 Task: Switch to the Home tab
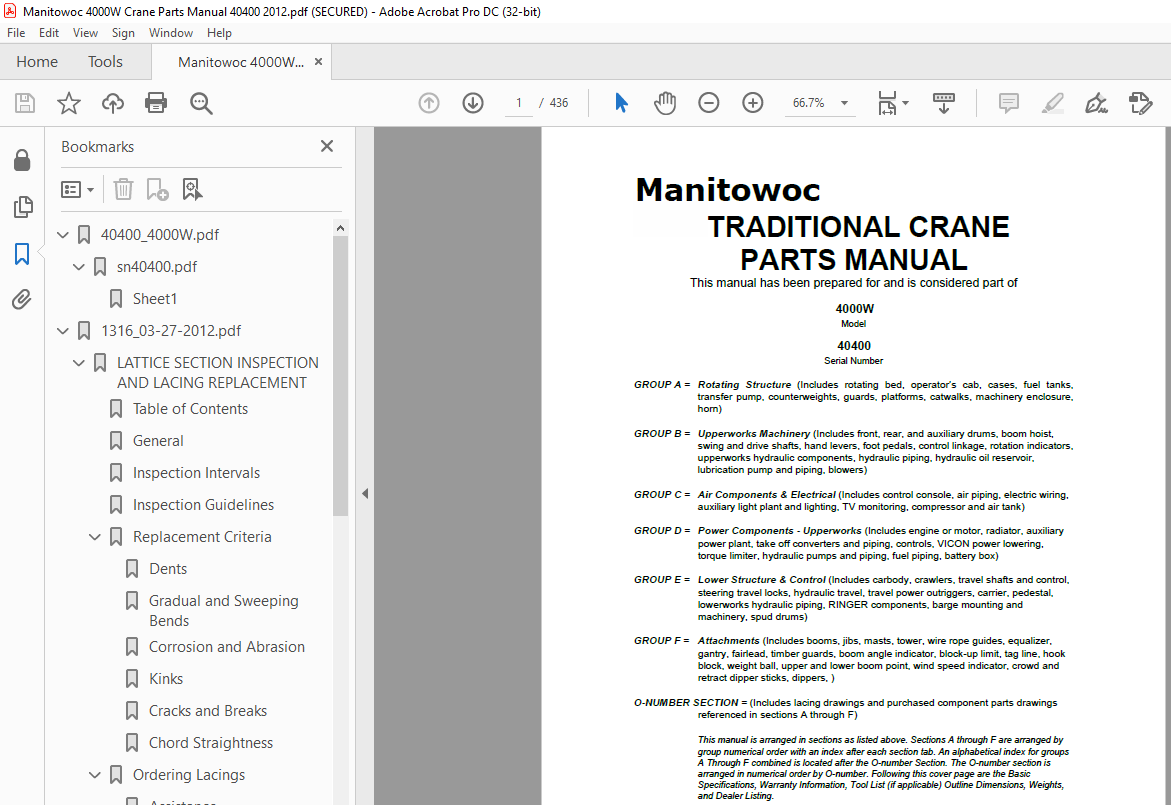click(x=37, y=62)
